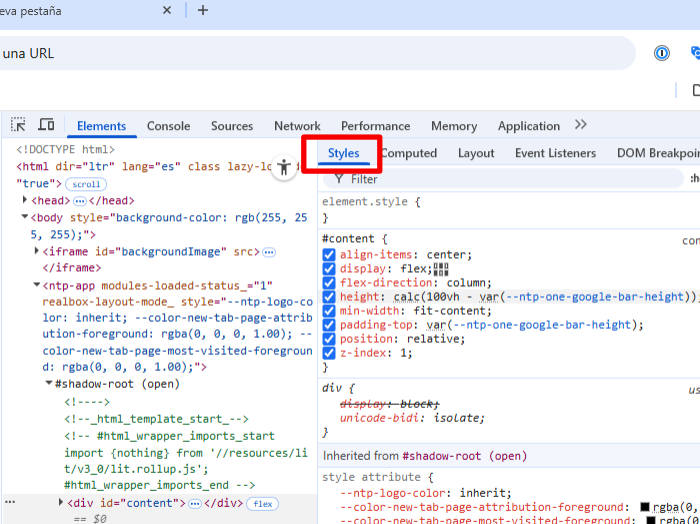700x524 pixels.
Task: Disable the flex-direction: column declaration
Action: 329,283
